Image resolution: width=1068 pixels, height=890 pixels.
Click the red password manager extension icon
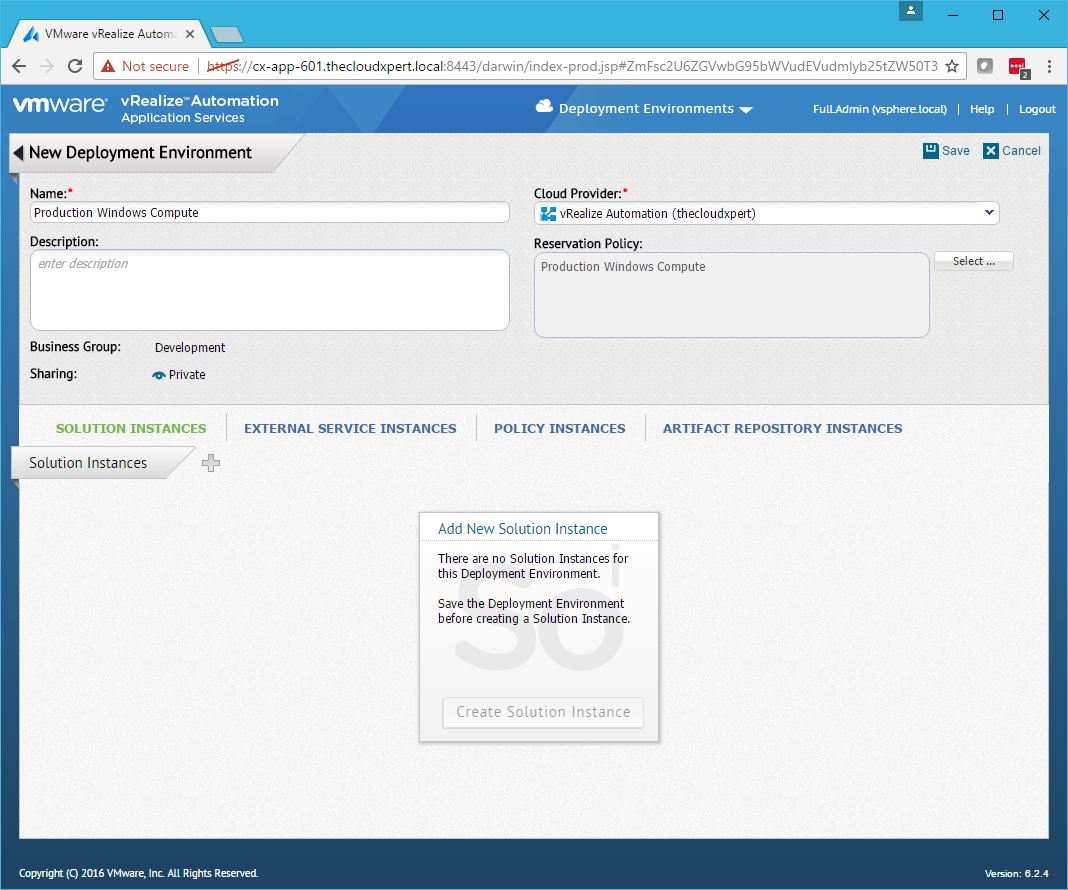click(1017, 67)
